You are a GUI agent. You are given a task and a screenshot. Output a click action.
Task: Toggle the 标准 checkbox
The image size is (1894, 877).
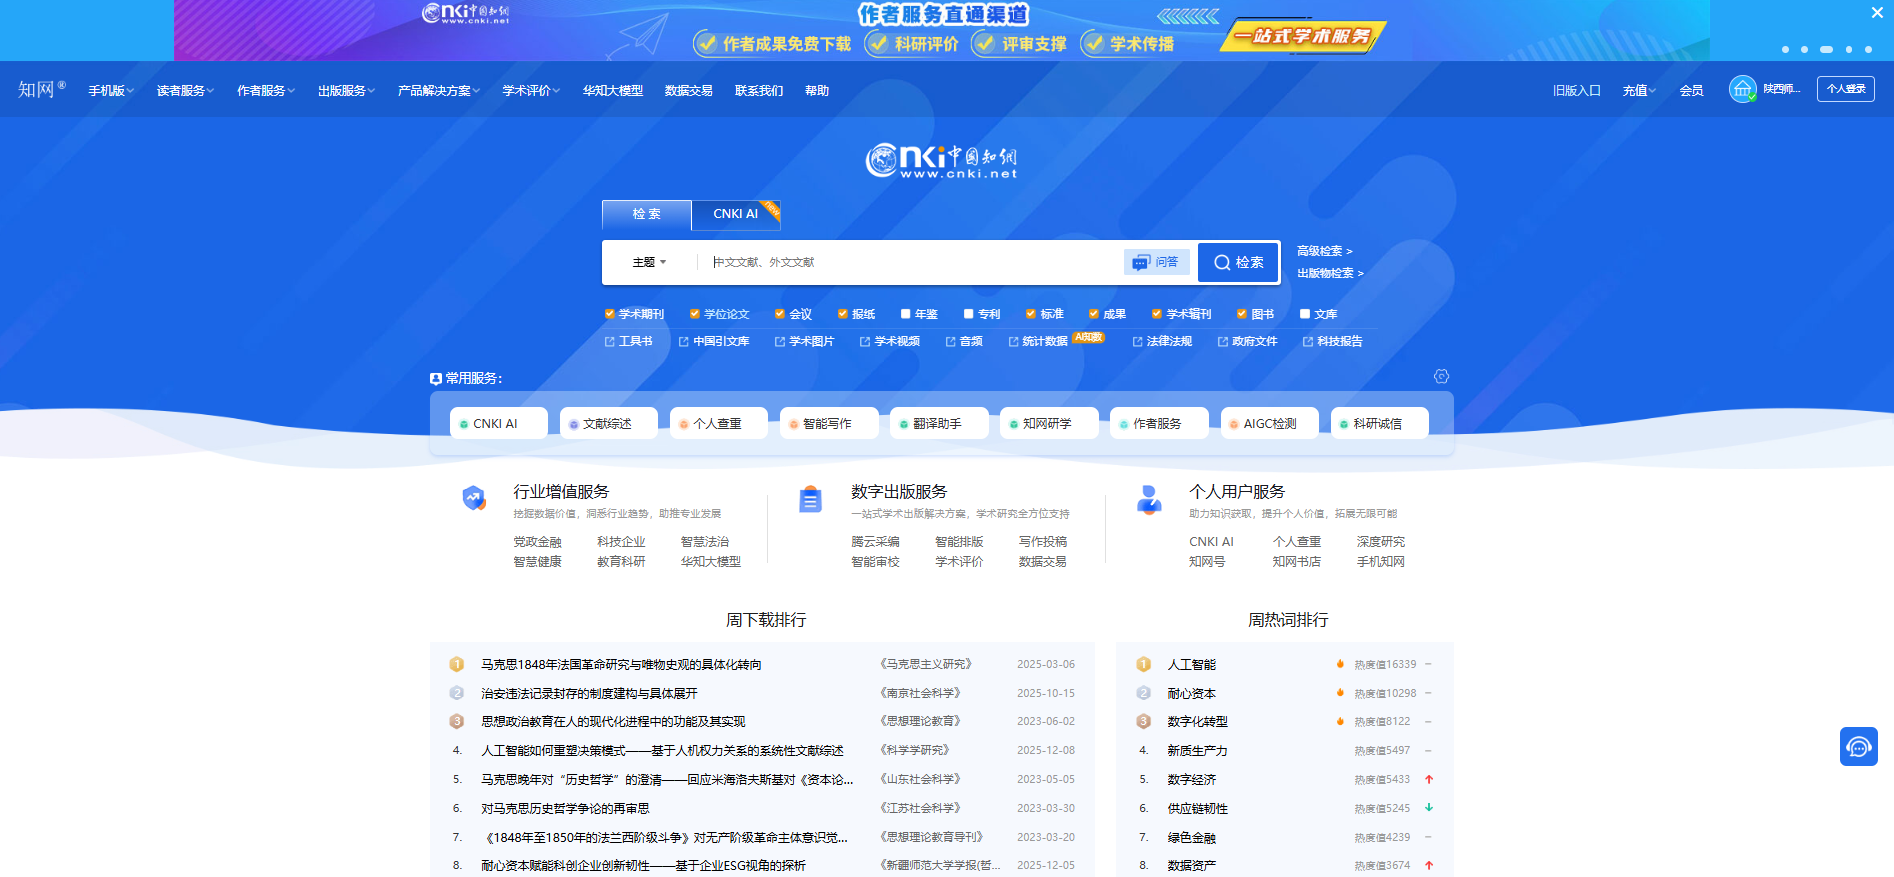(x=1031, y=314)
